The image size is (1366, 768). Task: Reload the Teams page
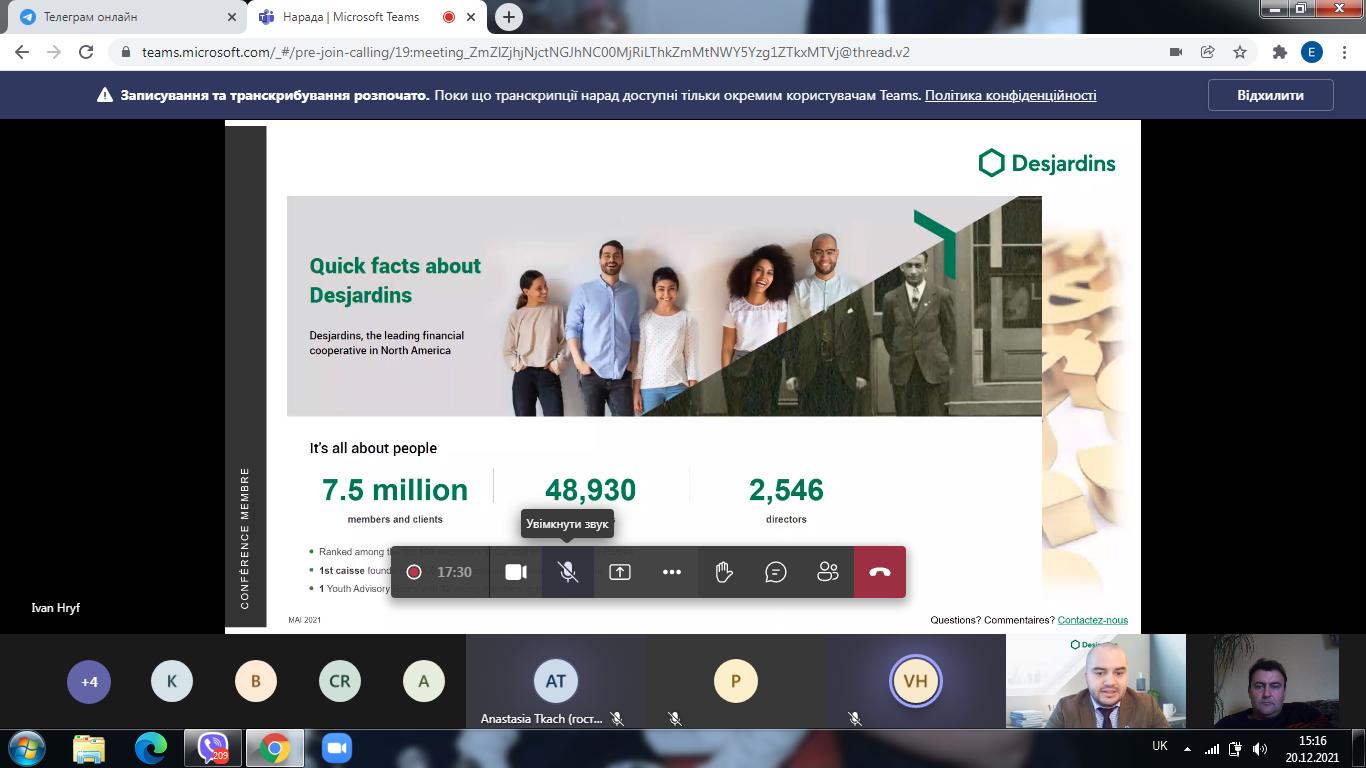click(x=86, y=52)
